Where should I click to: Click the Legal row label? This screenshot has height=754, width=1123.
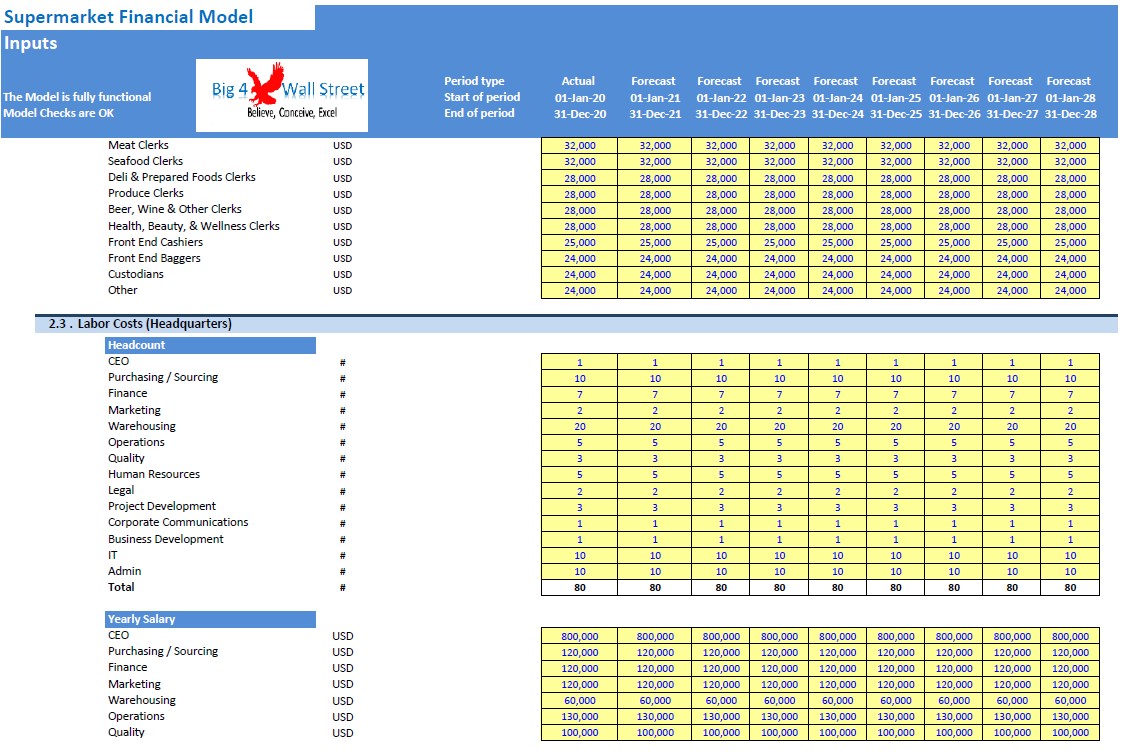point(121,490)
